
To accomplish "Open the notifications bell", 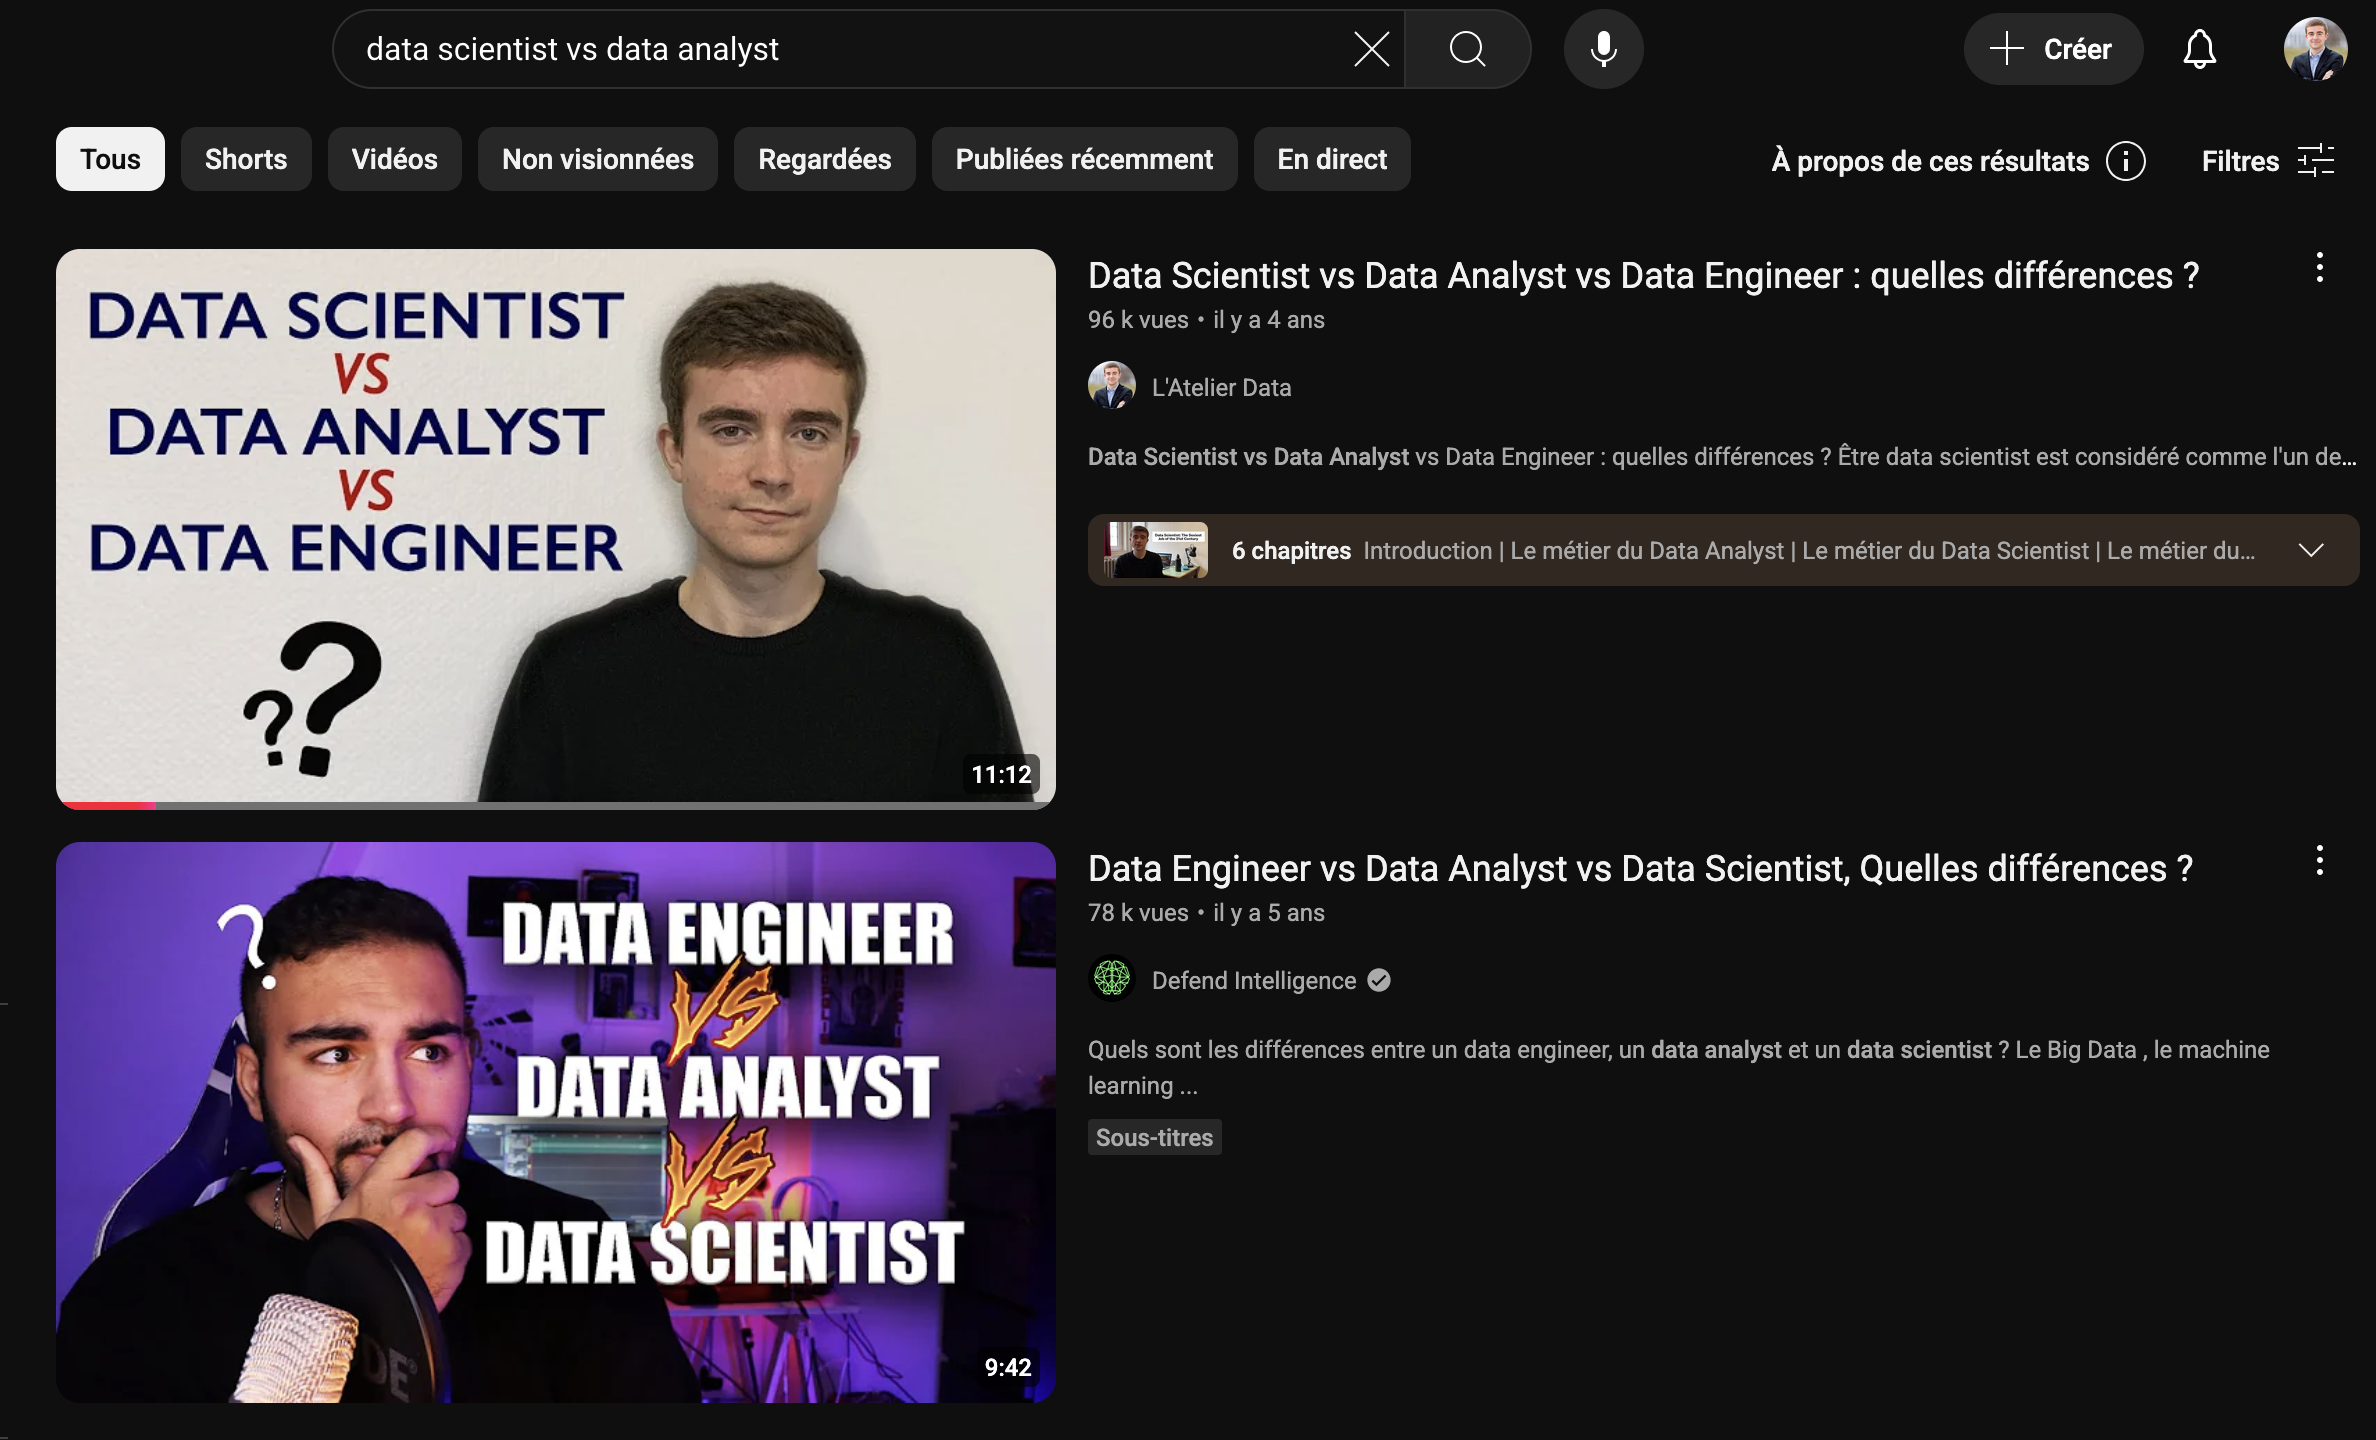I will coord(2199,49).
